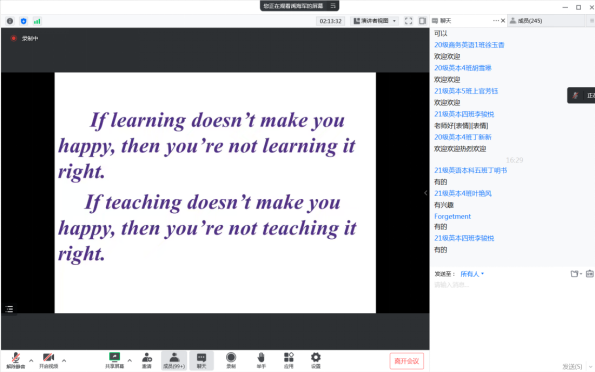Viewport: 595px width, 372px height.
Task: Click the meeting info icon
Action: point(10,21)
